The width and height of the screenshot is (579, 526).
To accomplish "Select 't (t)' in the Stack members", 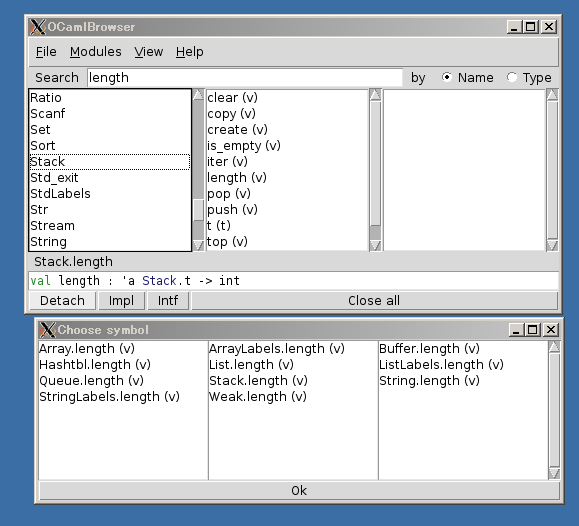I will click(x=287, y=226).
